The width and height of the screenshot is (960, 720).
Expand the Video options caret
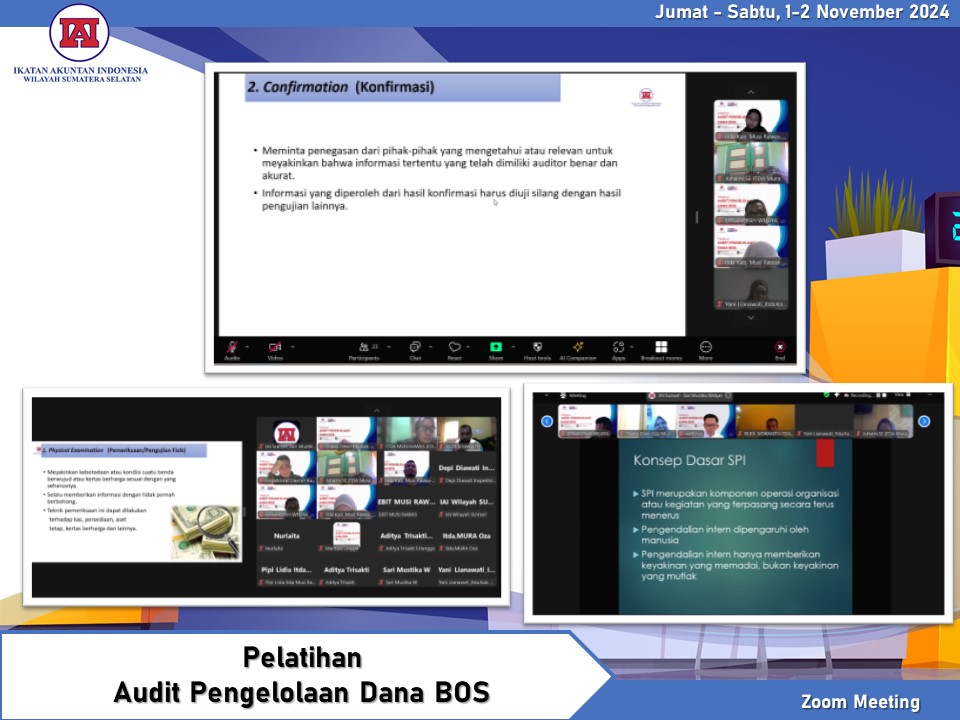[293, 347]
